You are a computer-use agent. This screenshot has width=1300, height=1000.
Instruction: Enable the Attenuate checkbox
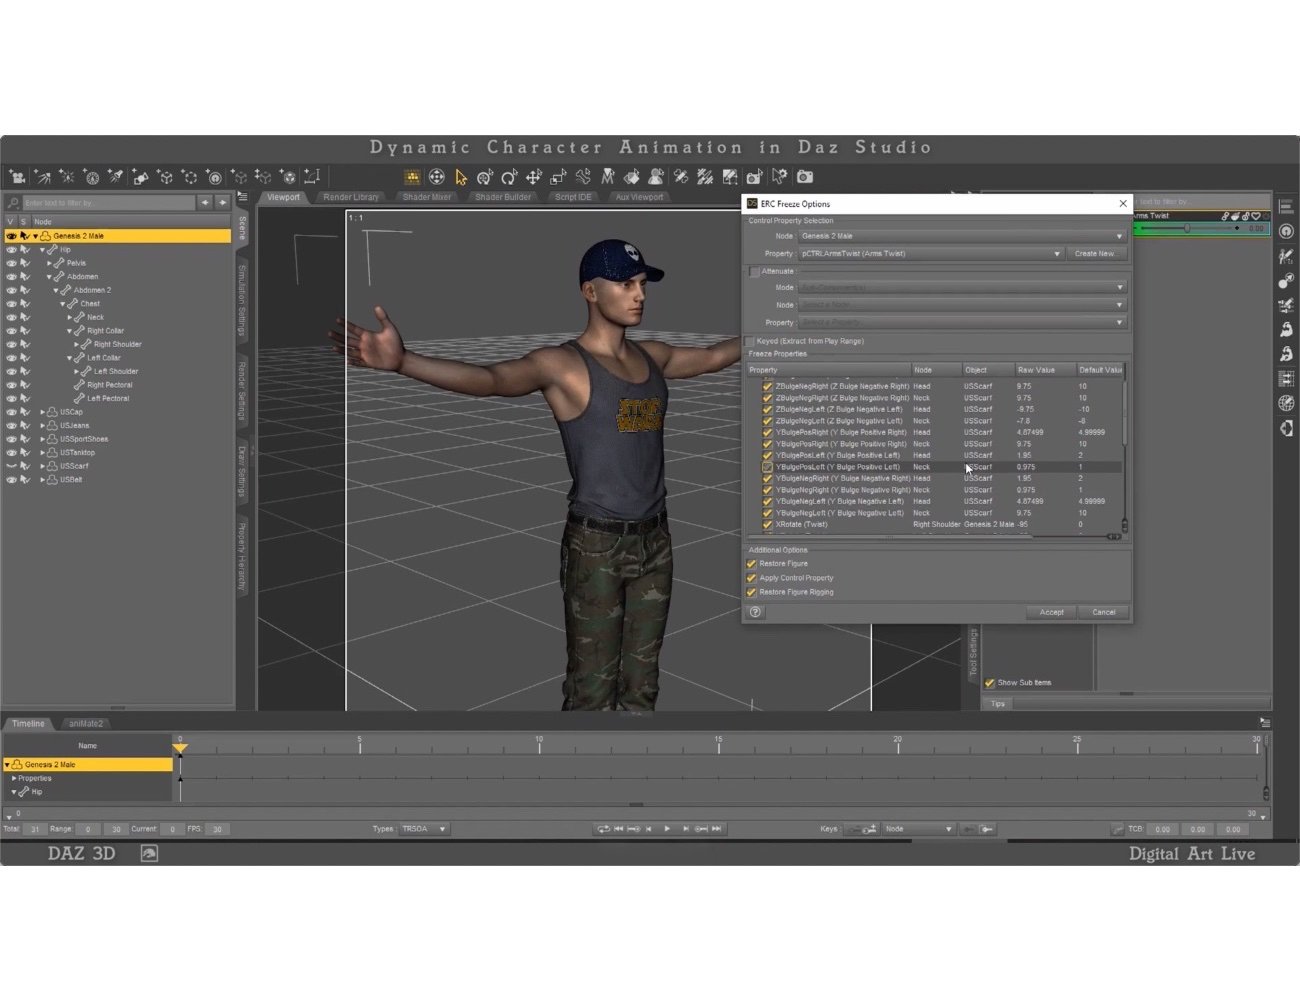pyautogui.click(x=752, y=271)
